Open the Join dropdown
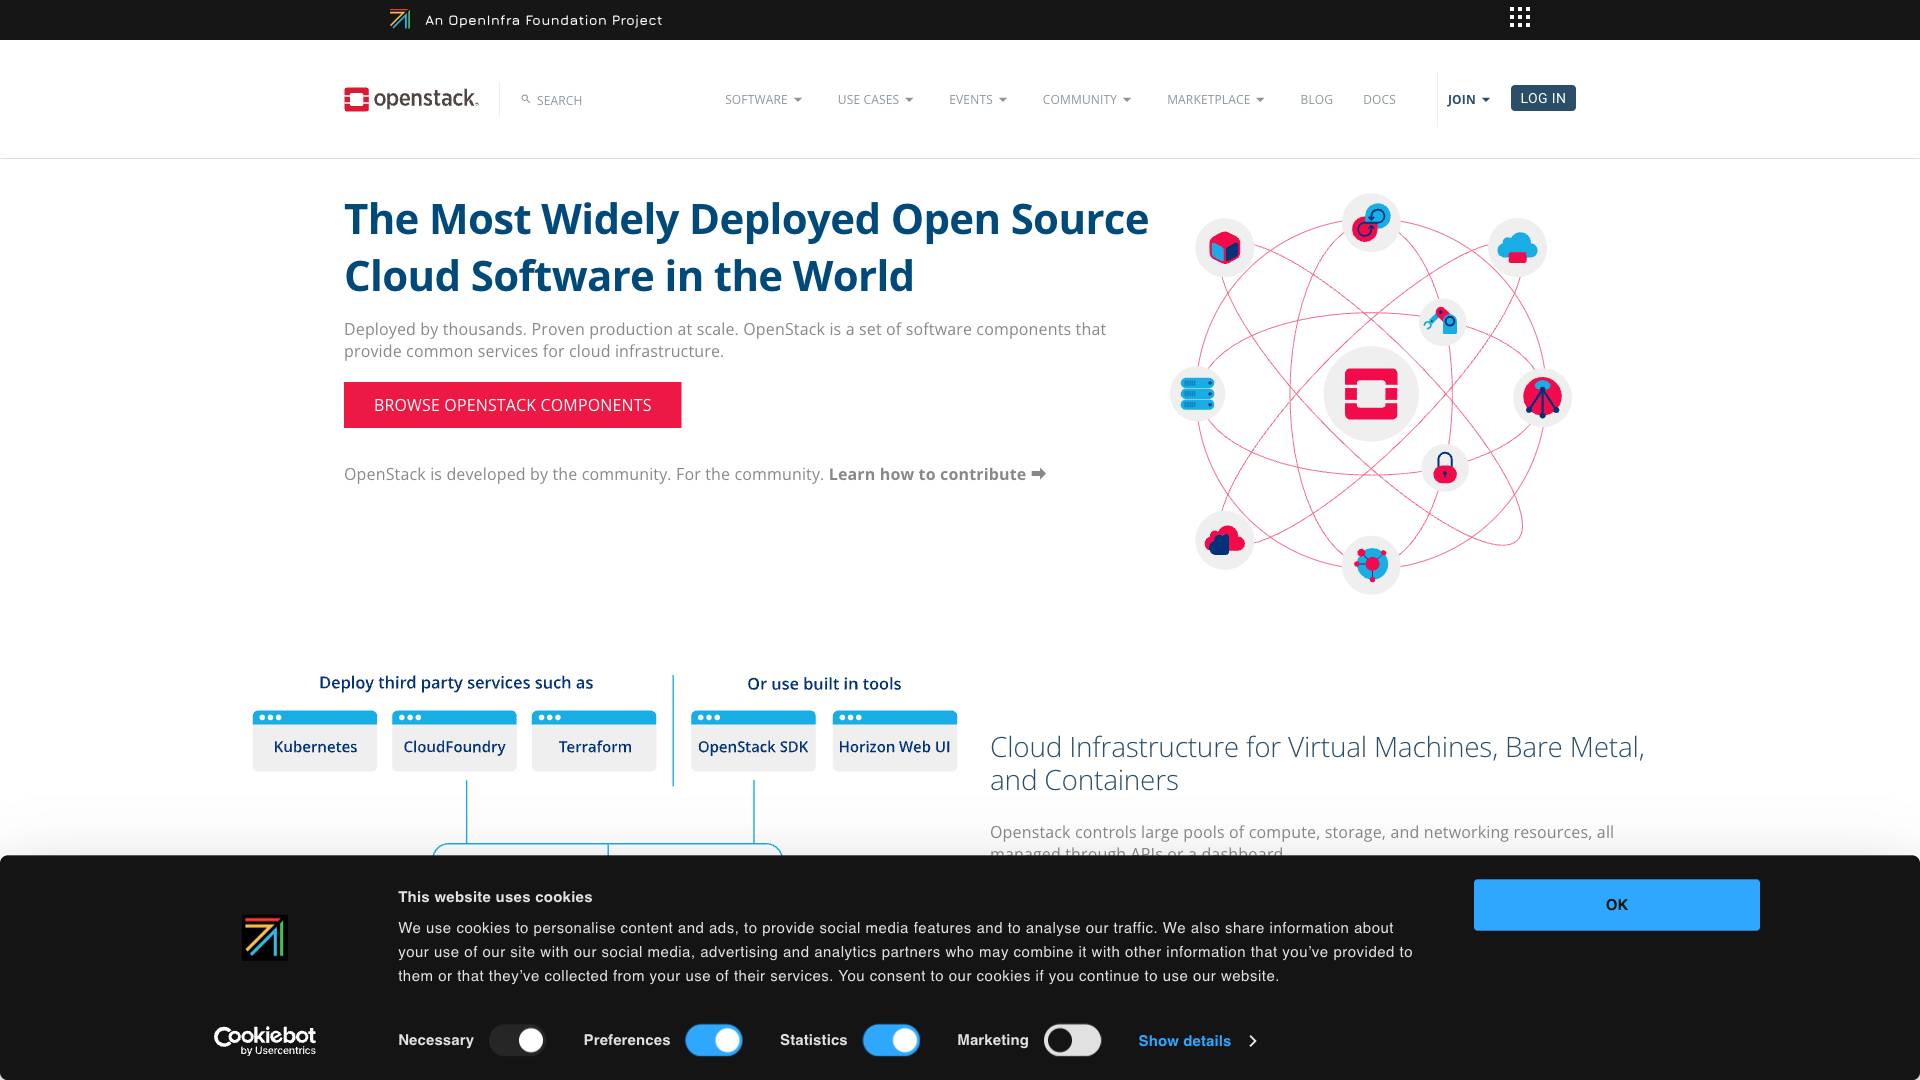1920x1080 pixels. 1468,99
